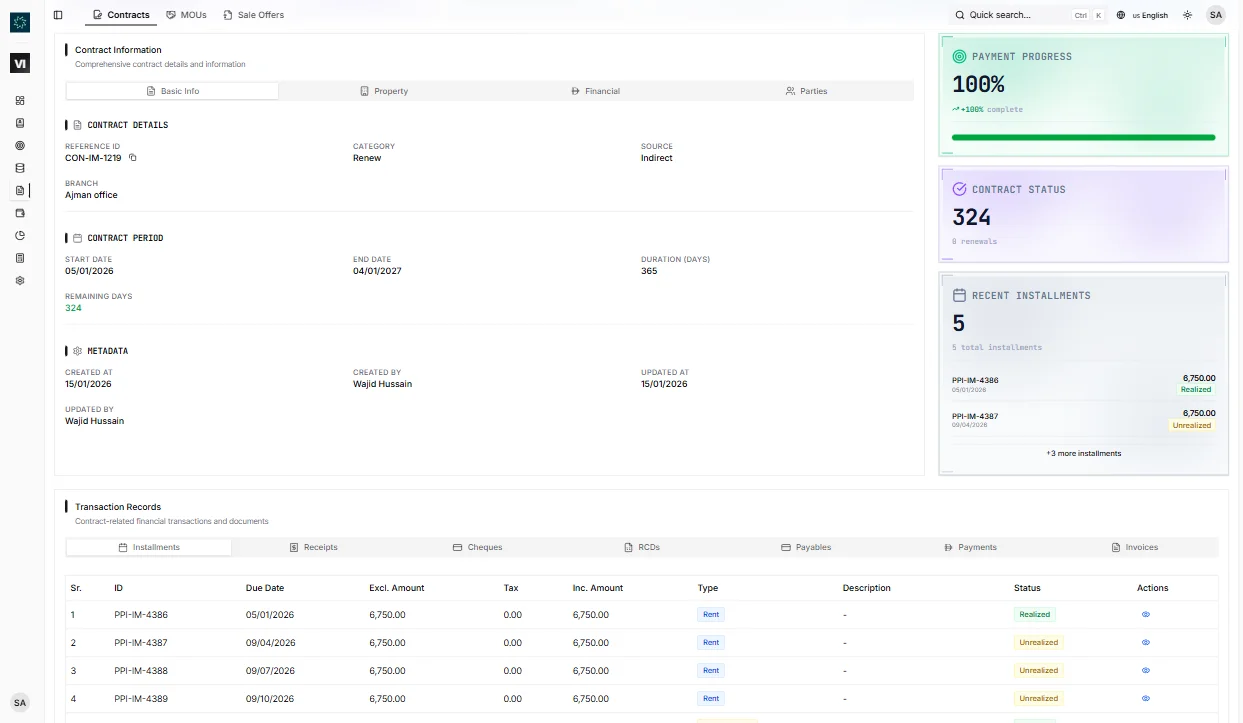Open the us English language selector
This screenshot has width=1243, height=723.
pos(1142,14)
